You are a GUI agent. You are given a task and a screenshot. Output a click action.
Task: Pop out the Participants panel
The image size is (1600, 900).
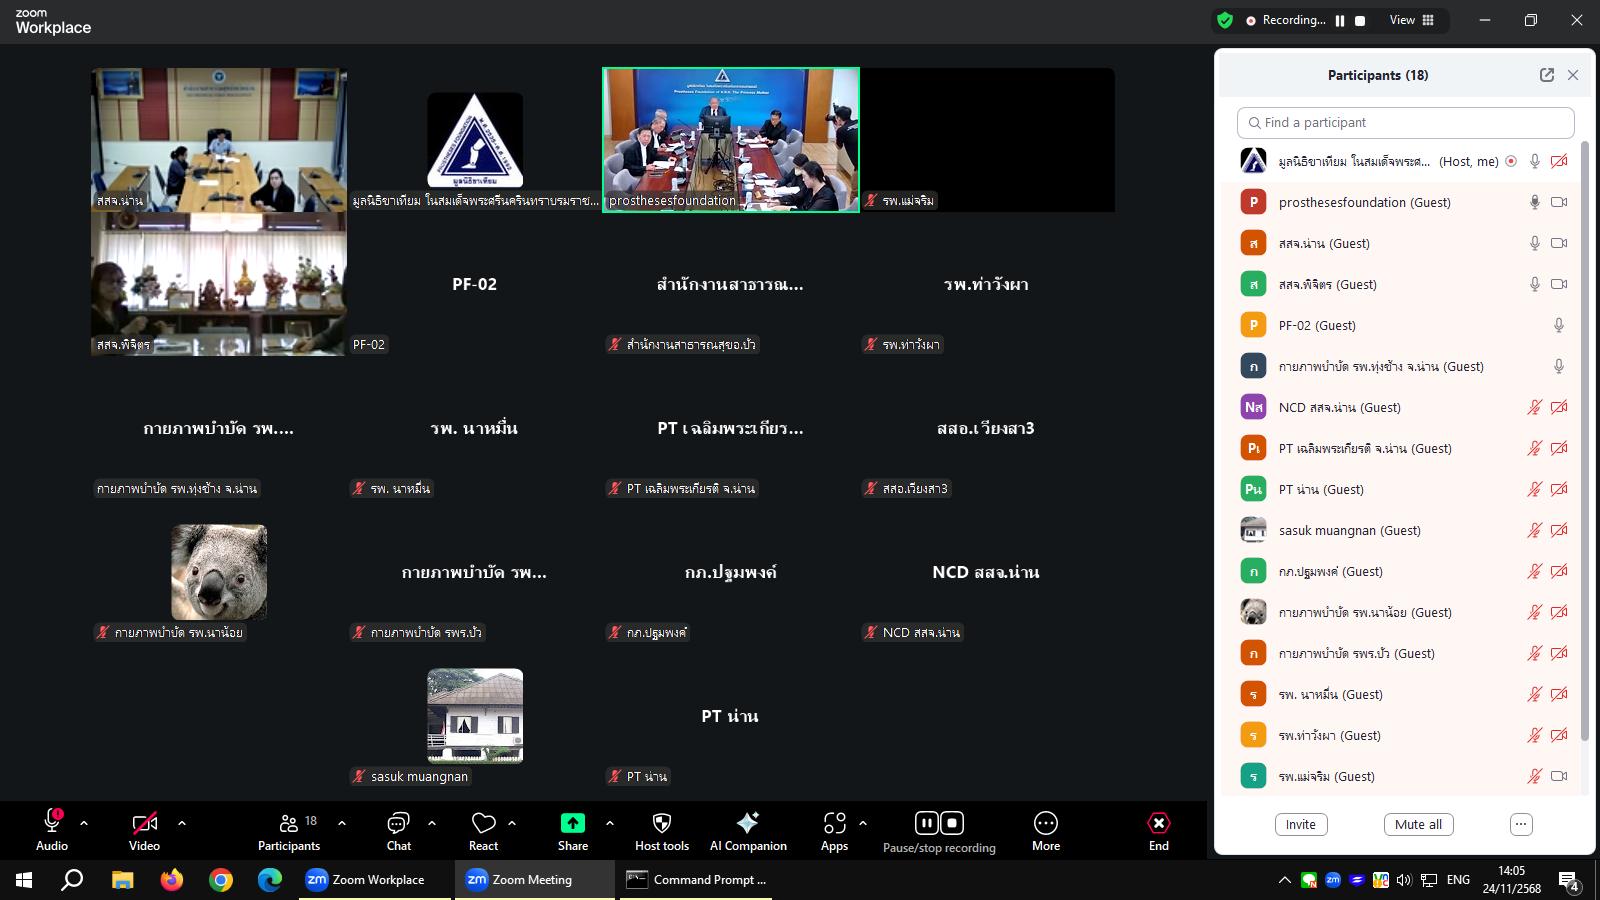[1547, 75]
